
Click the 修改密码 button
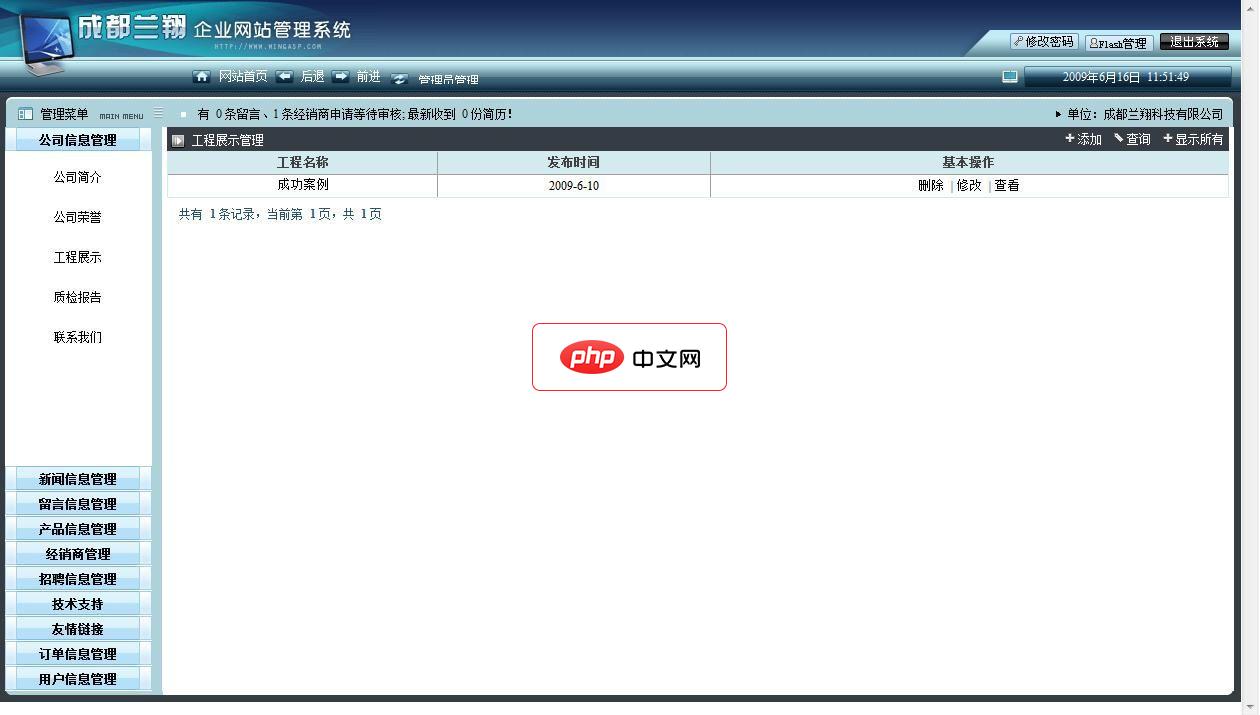click(x=1044, y=42)
